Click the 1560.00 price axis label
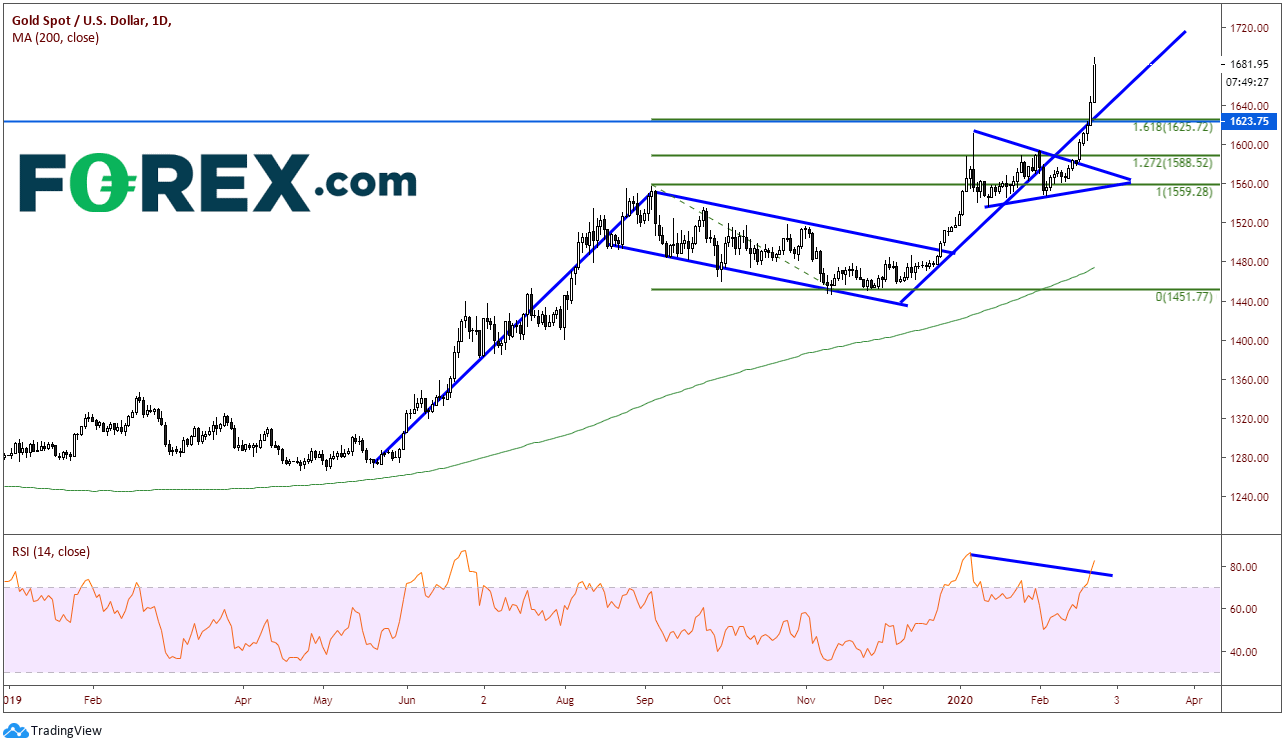1288x749 pixels. (x=1249, y=184)
